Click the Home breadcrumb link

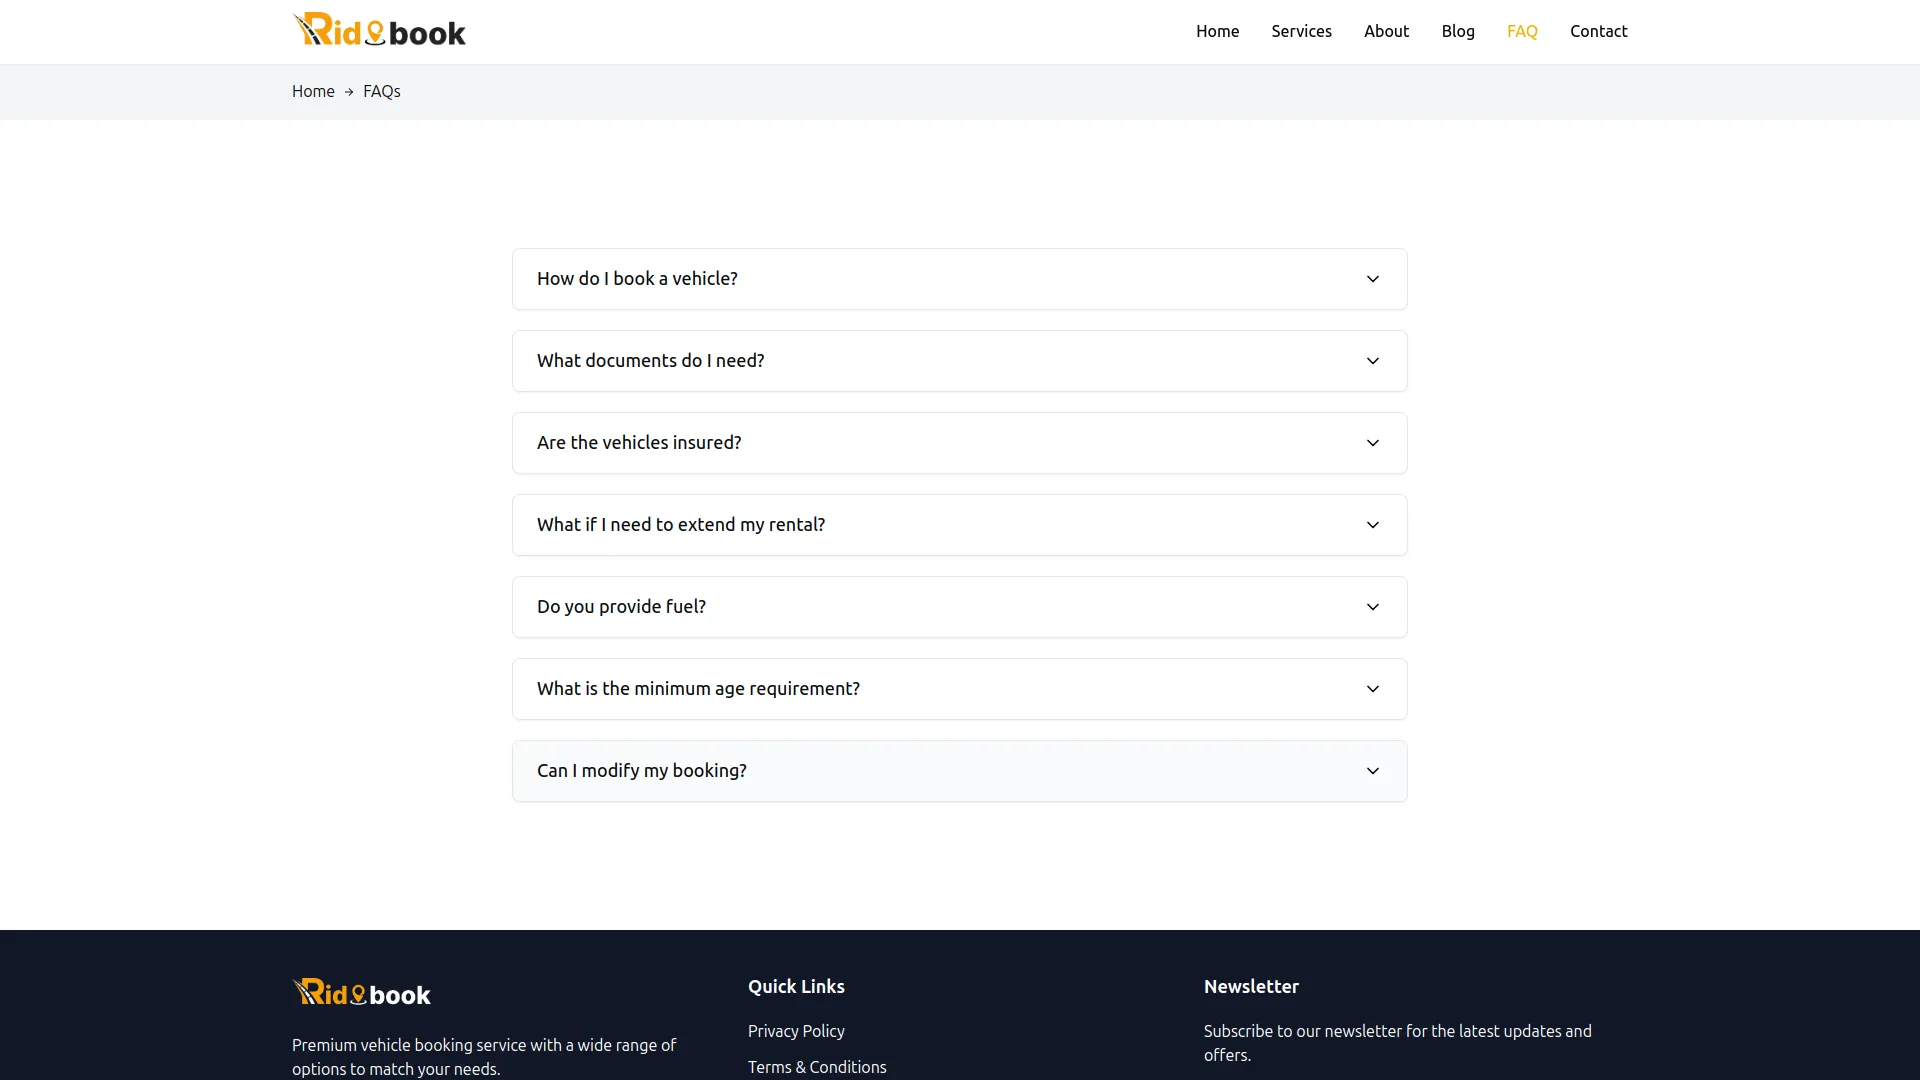point(313,91)
